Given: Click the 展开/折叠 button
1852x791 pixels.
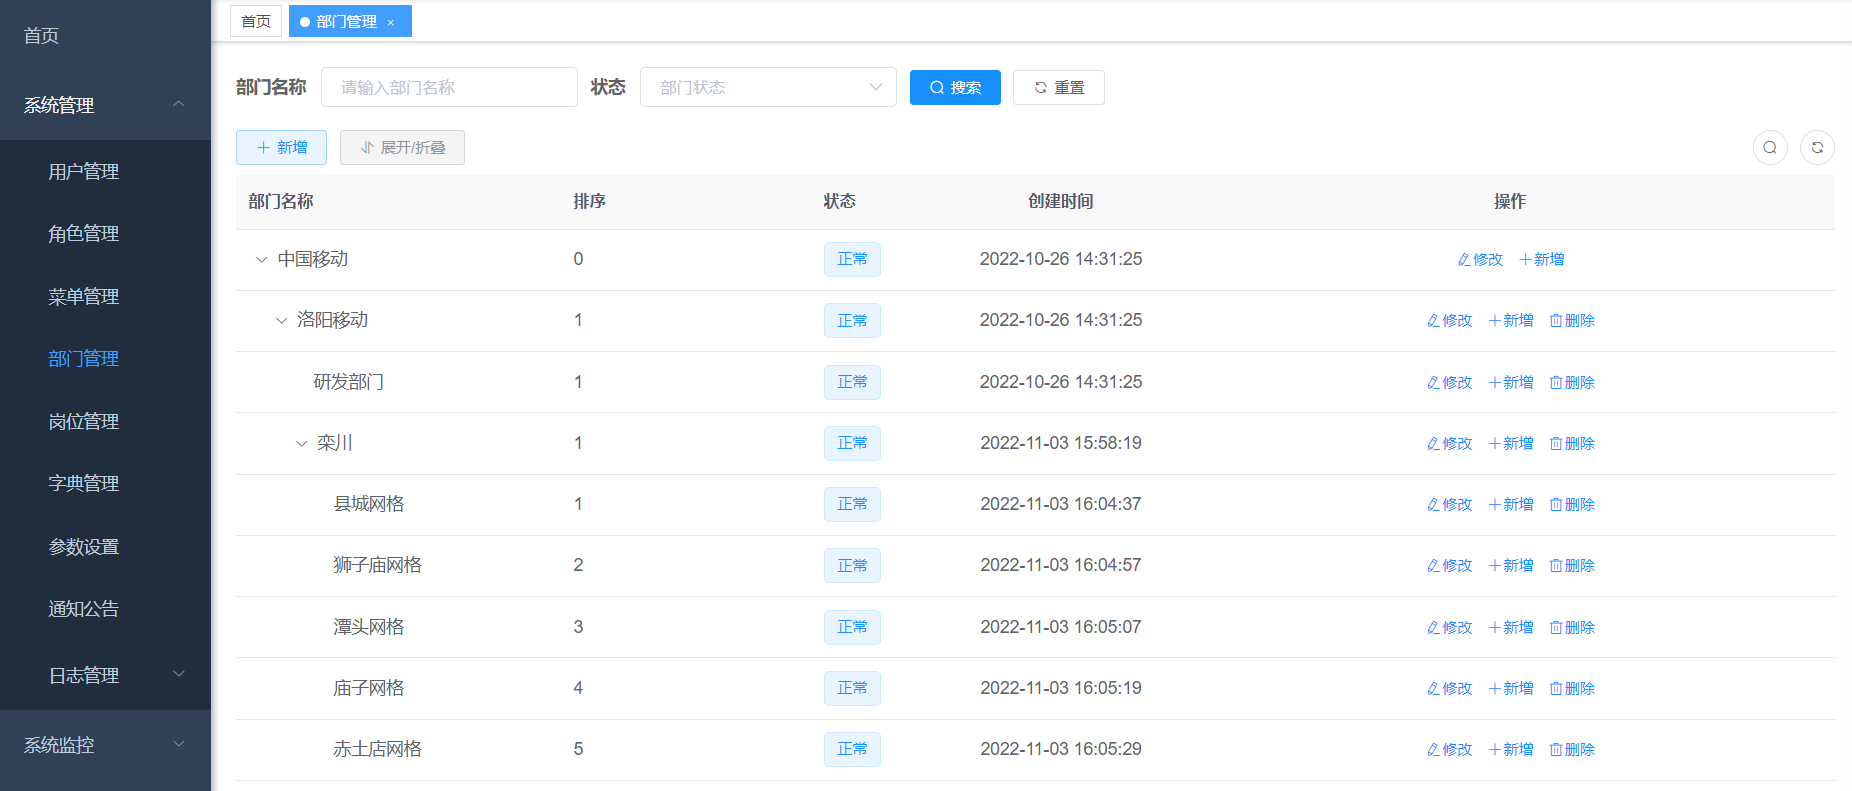Looking at the screenshot, I should point(402,147).
